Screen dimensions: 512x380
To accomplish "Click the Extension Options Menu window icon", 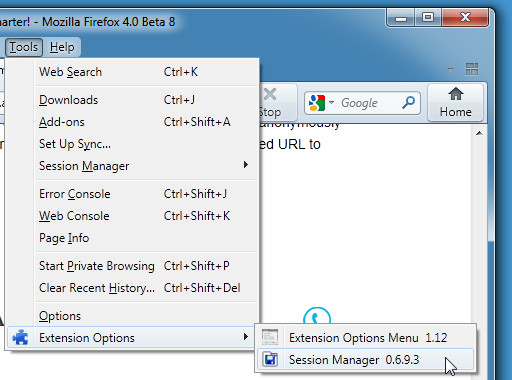I will pos(270,337).
